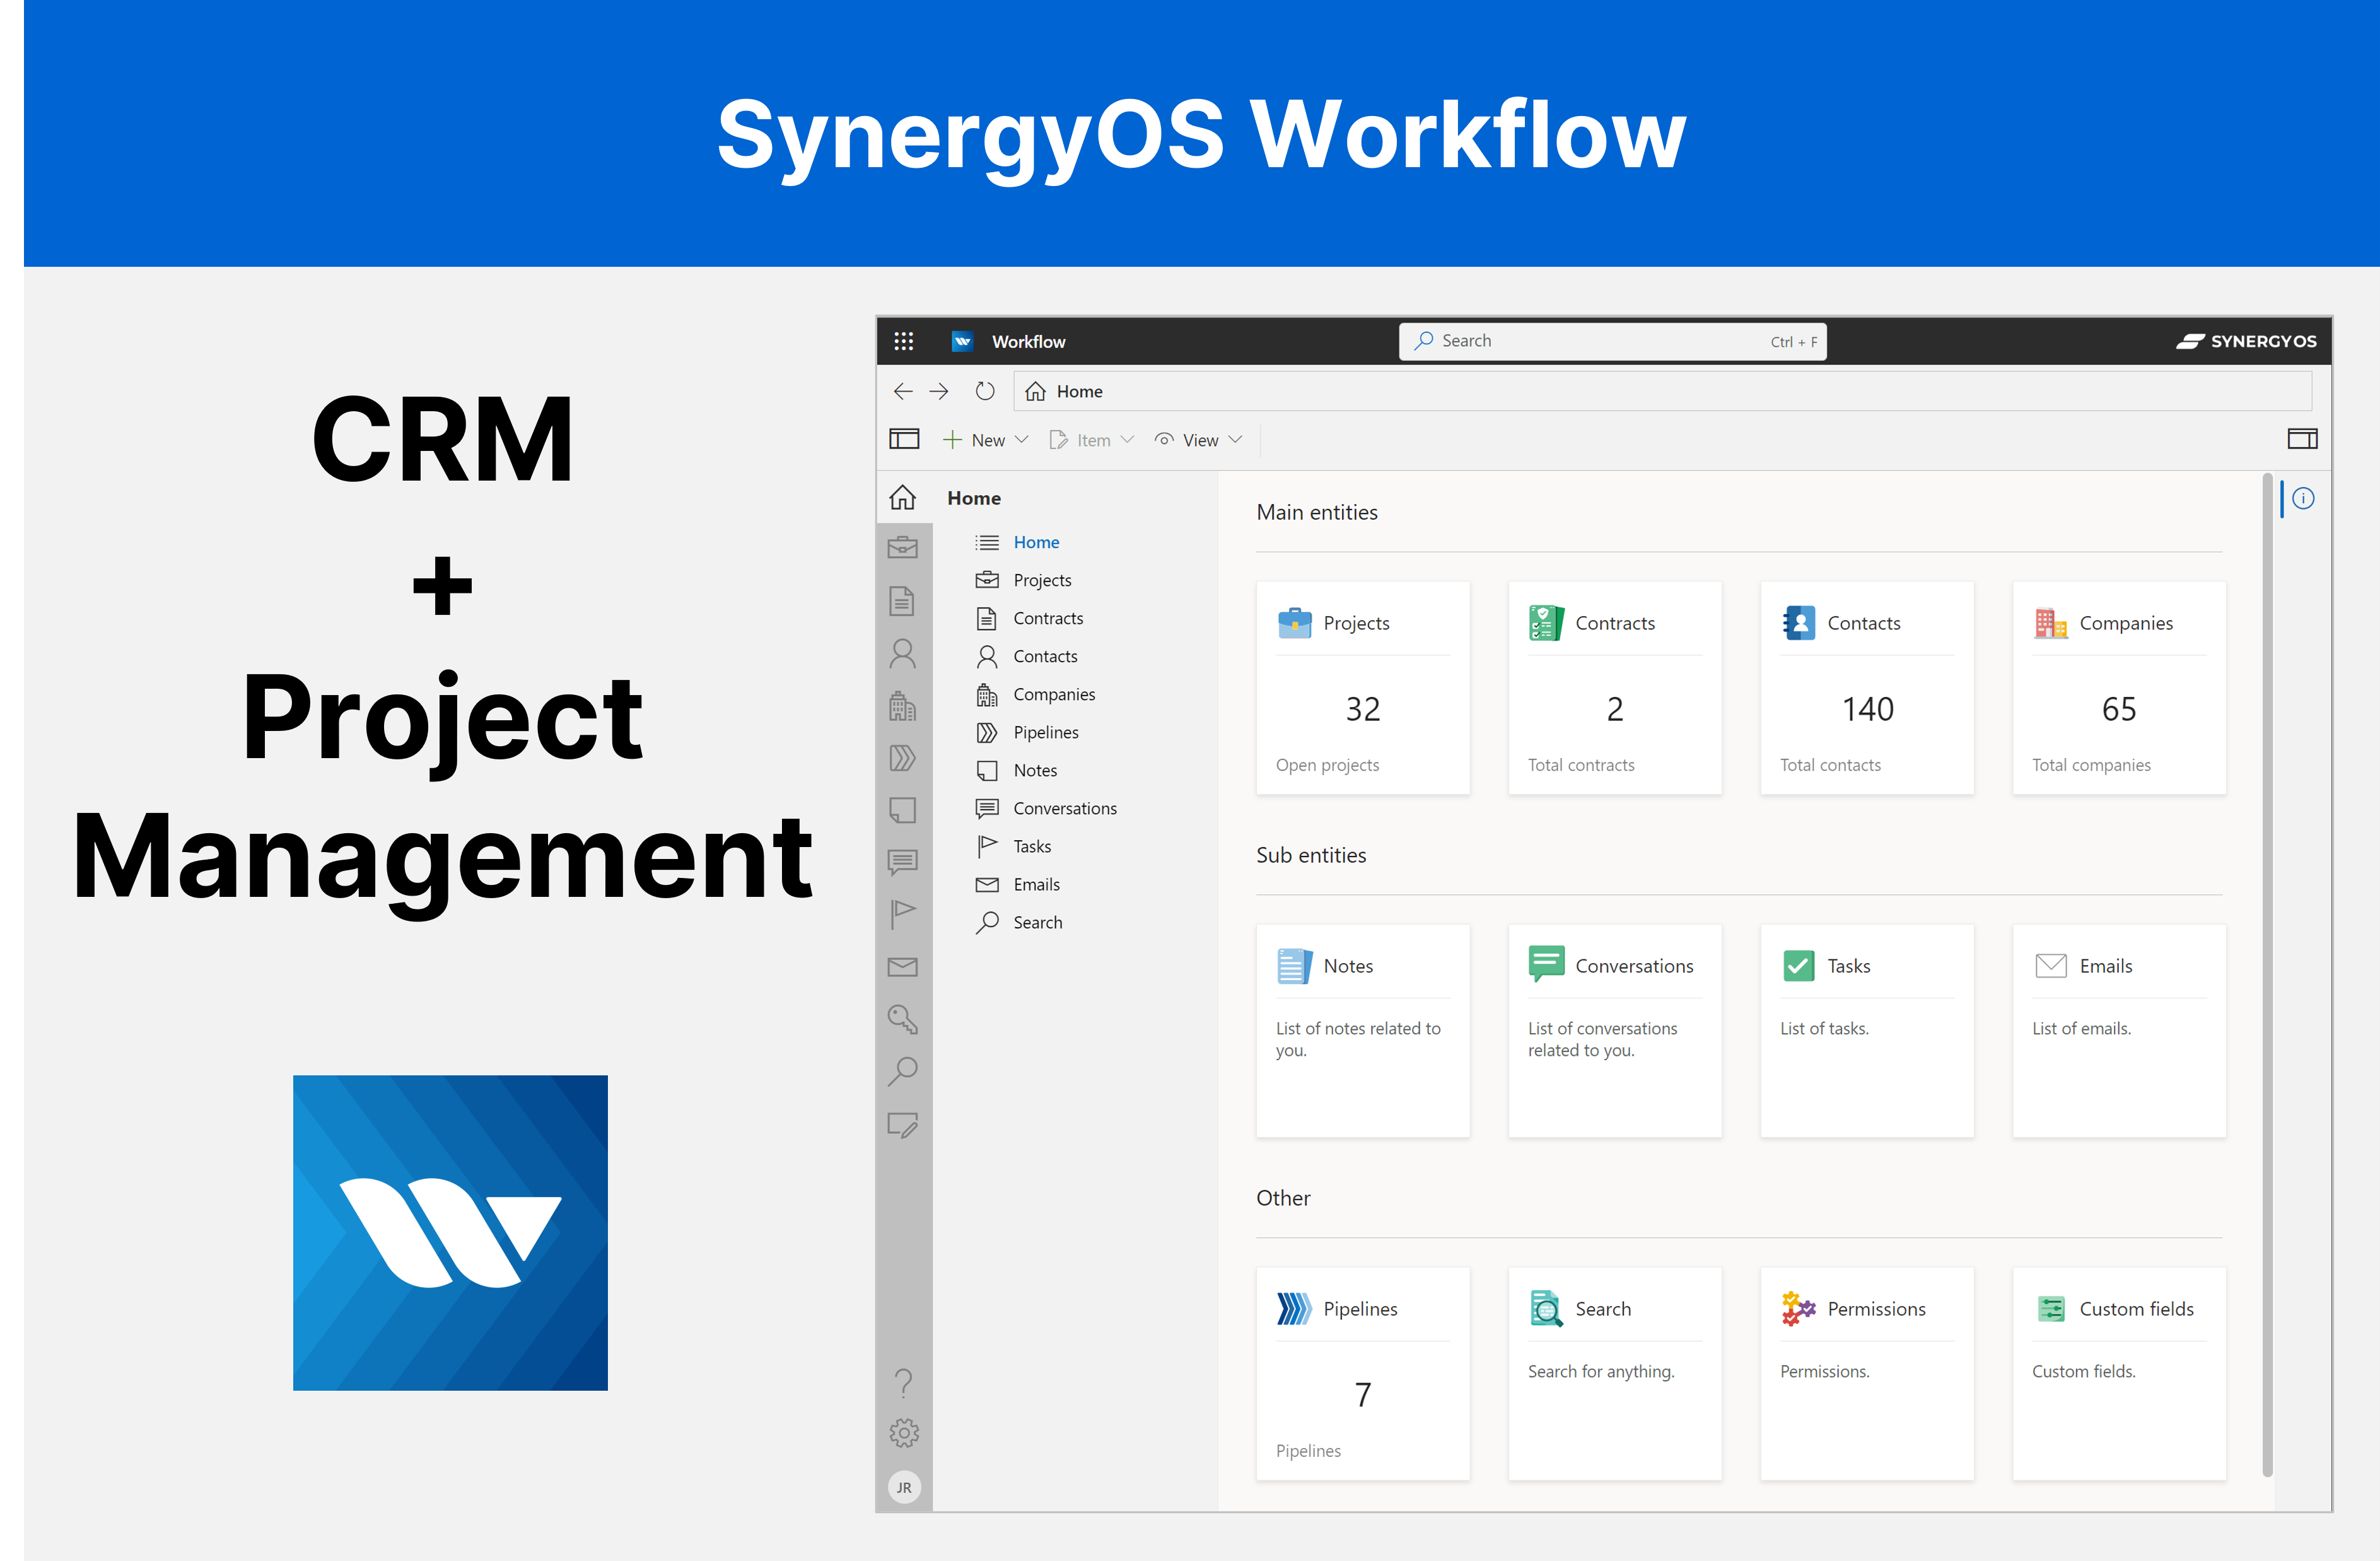2380x1561 pixels.
Task: Open the Contacts card showing 140
Action: [x=1867, y=688]
